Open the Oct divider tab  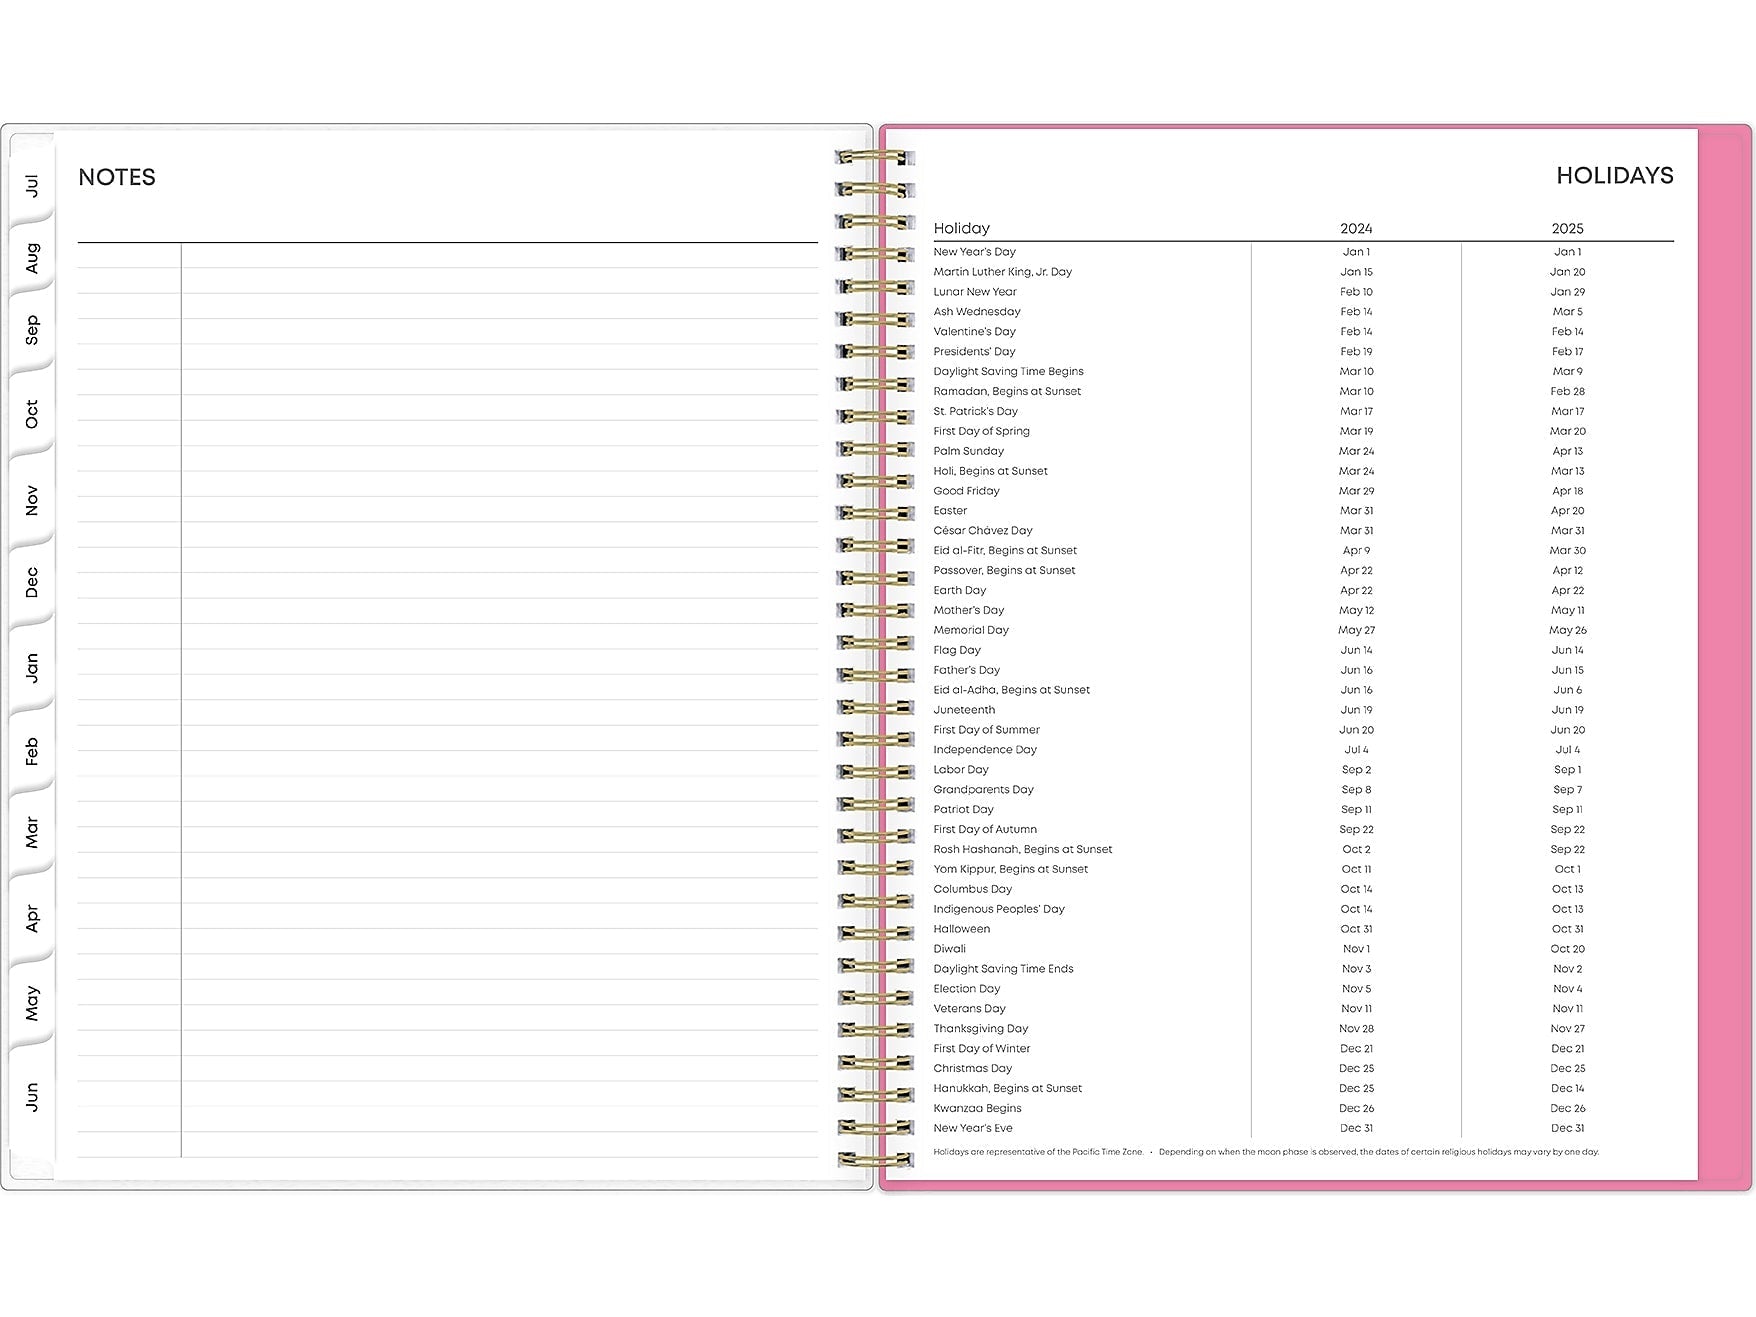pyautogui.click(x=32, y=414)
